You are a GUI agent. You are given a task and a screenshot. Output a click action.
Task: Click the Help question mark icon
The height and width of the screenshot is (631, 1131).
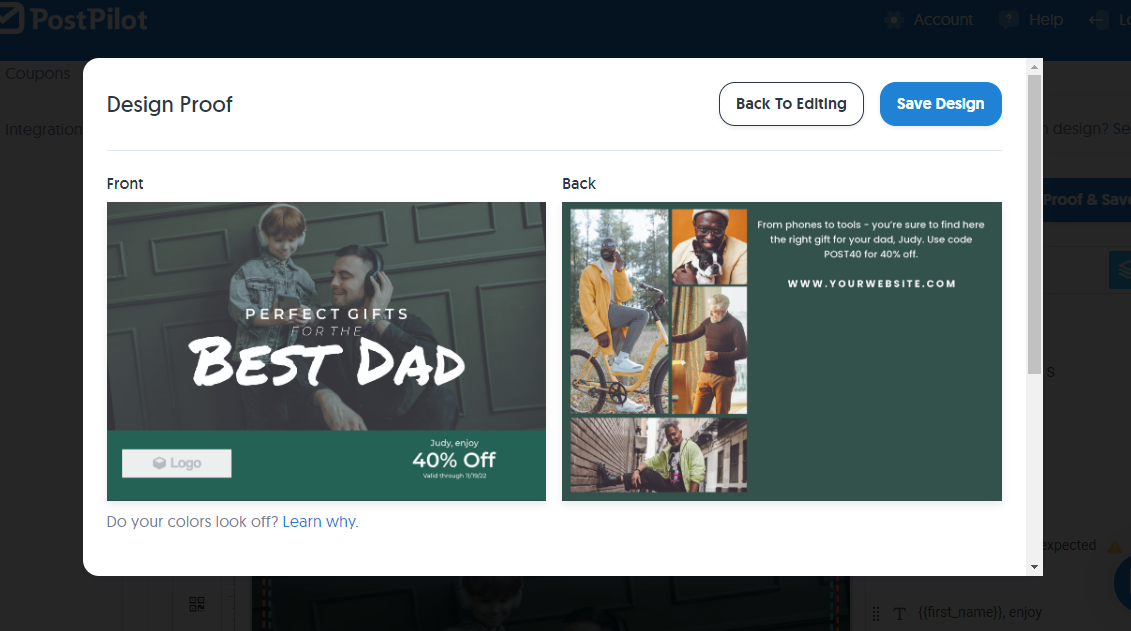coord(1008,20)
